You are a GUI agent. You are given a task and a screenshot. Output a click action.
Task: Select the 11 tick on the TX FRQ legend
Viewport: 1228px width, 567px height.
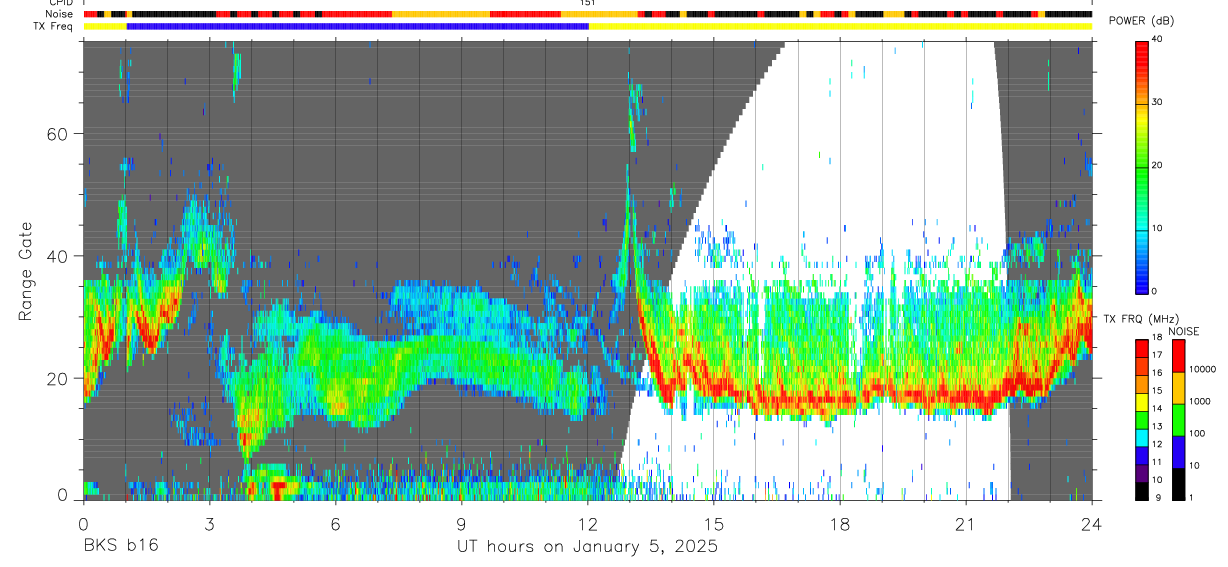coord(1155,462)
